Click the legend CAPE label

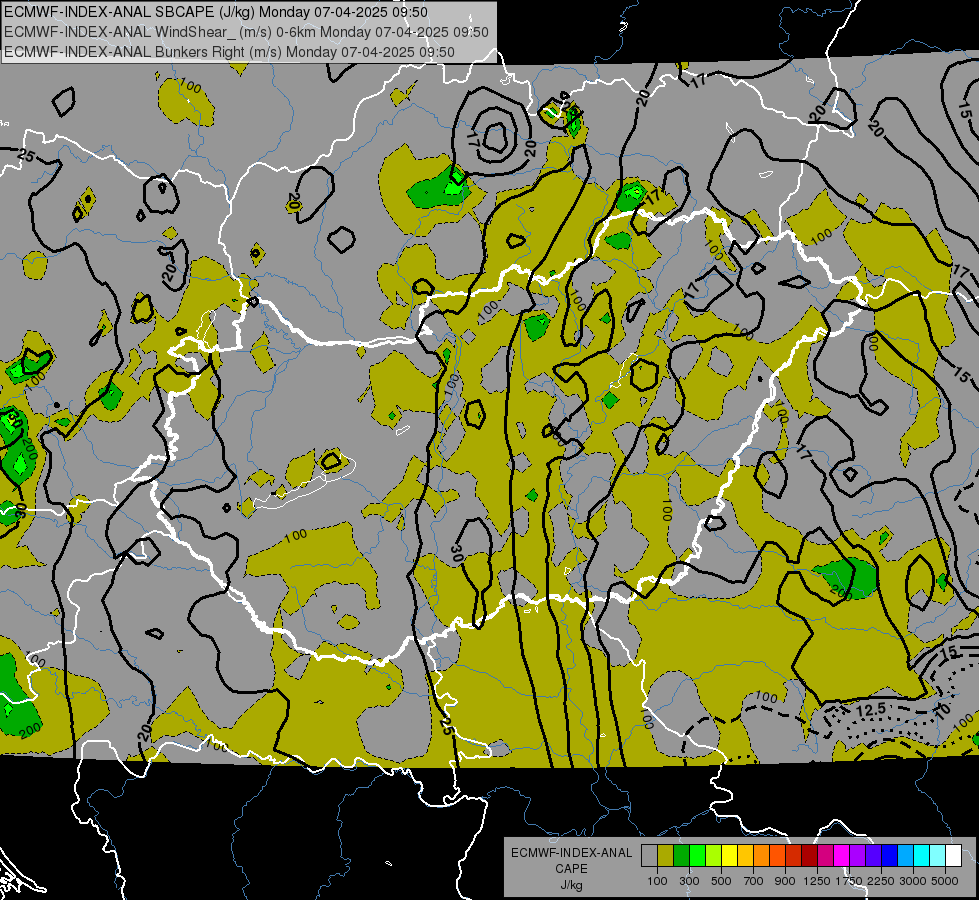pos(572,869)
